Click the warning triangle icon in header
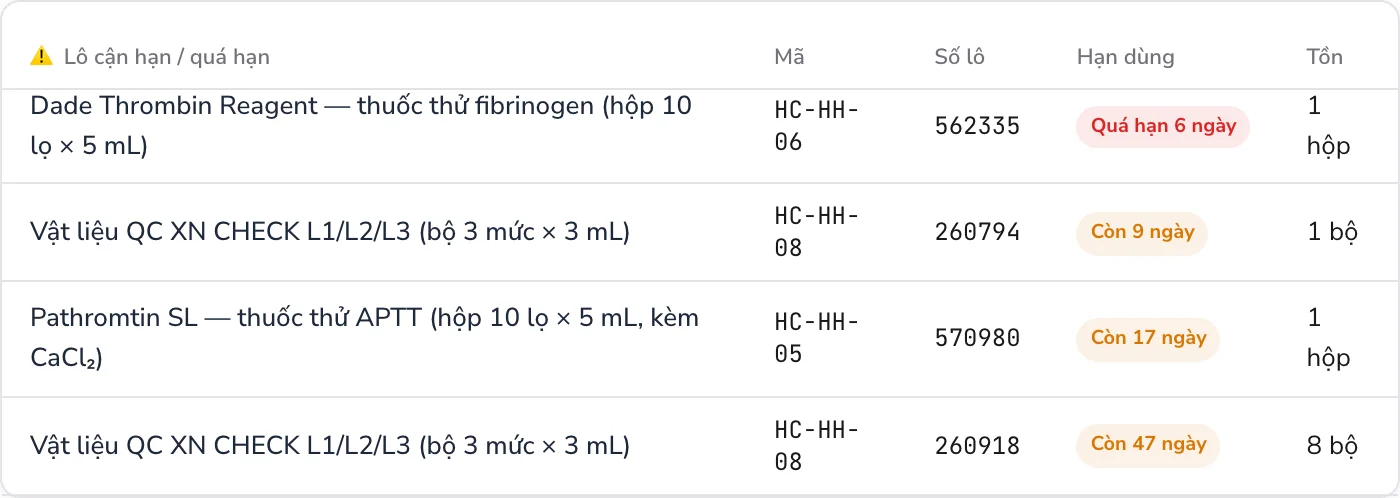Screen dimensions: 1400x498 (42, 56)
